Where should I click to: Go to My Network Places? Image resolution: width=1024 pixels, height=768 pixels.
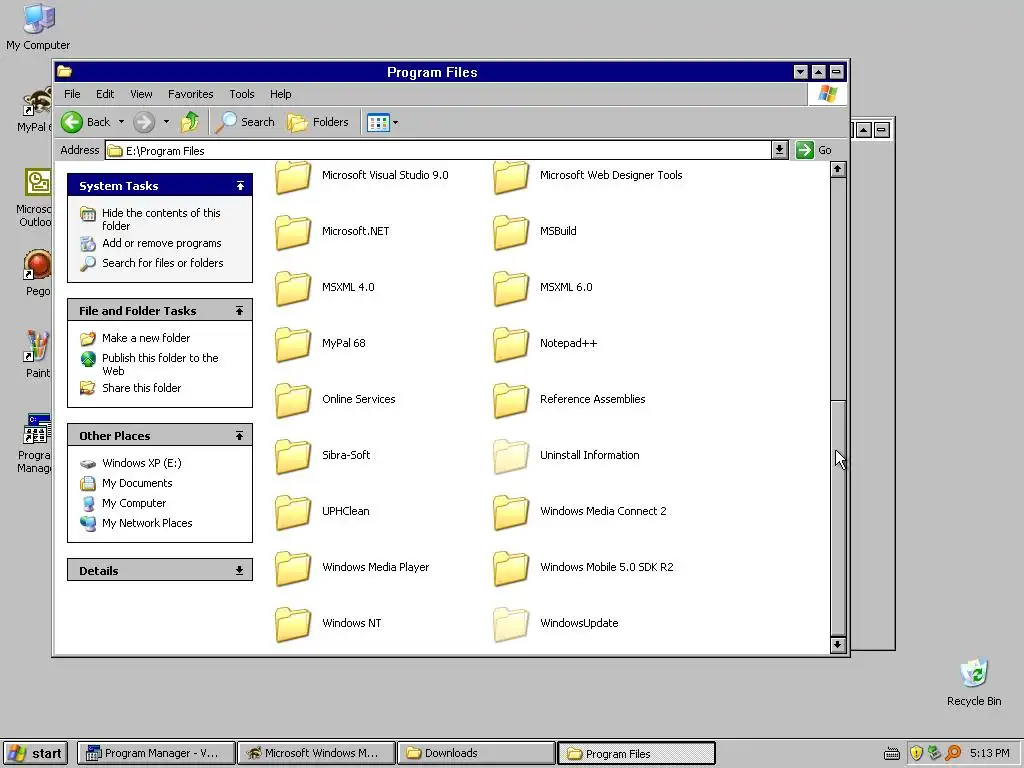147,523
